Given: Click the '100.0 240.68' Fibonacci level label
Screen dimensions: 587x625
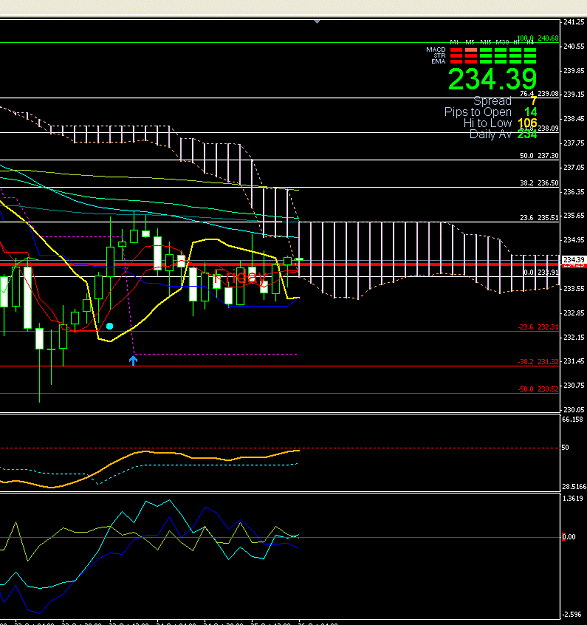Looking at the screenshot, I should pyautogui.click(x=538, y=38).
